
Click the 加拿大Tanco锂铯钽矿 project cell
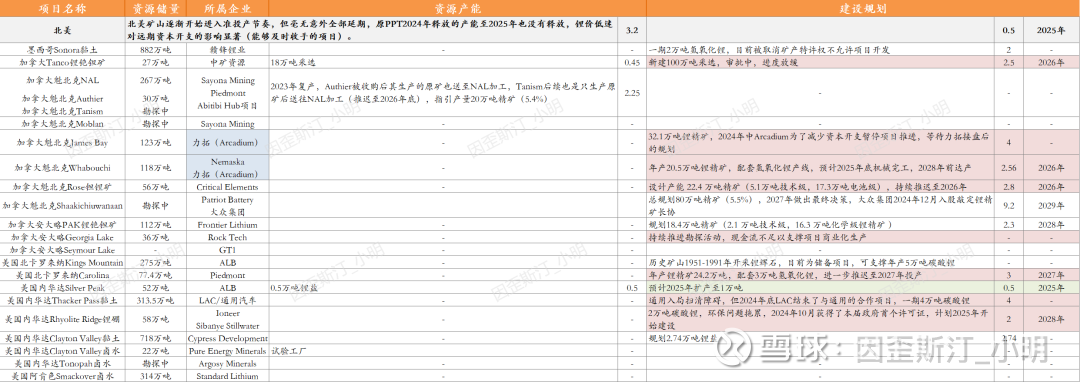63,62
